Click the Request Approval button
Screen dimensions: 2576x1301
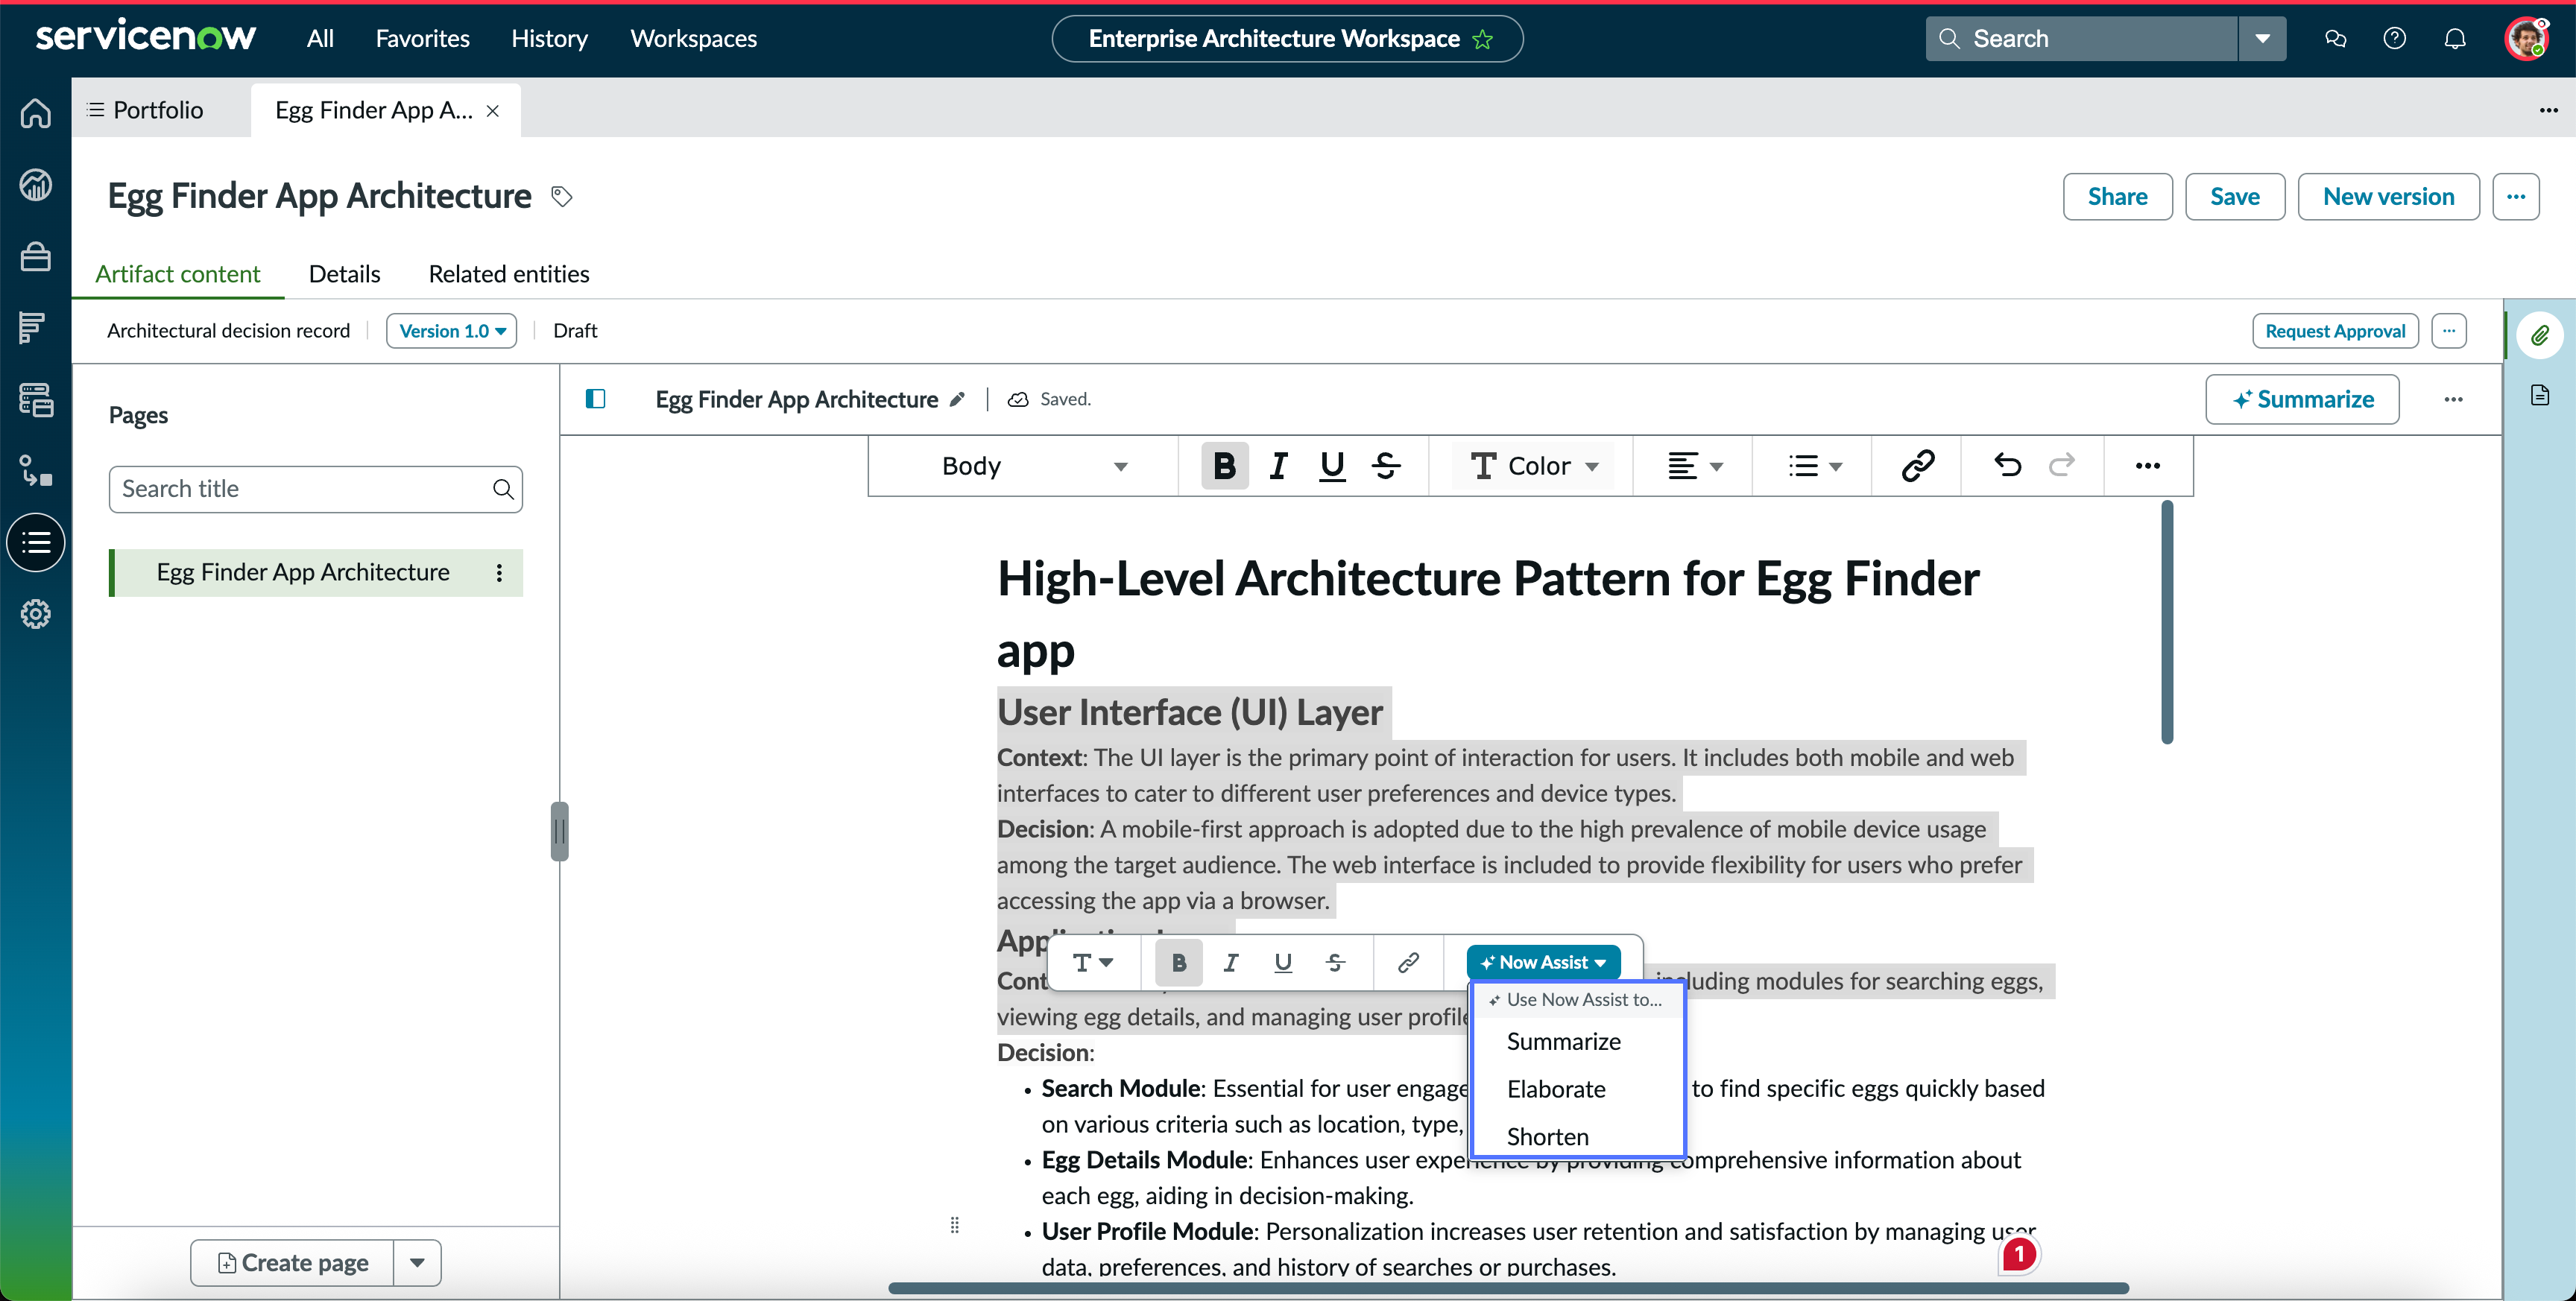point(2335,331)
